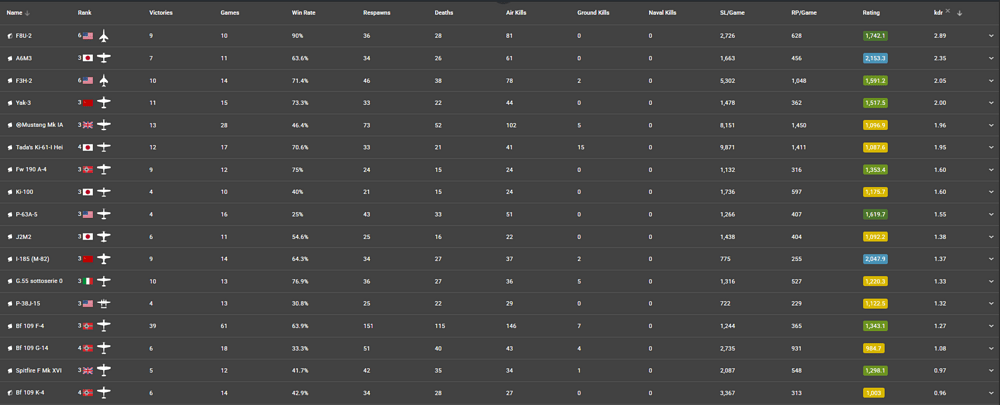This screenshot has width=1000, height=405.
Task: Sort table by Win Rate column header
Action: (x=301, y=13)
